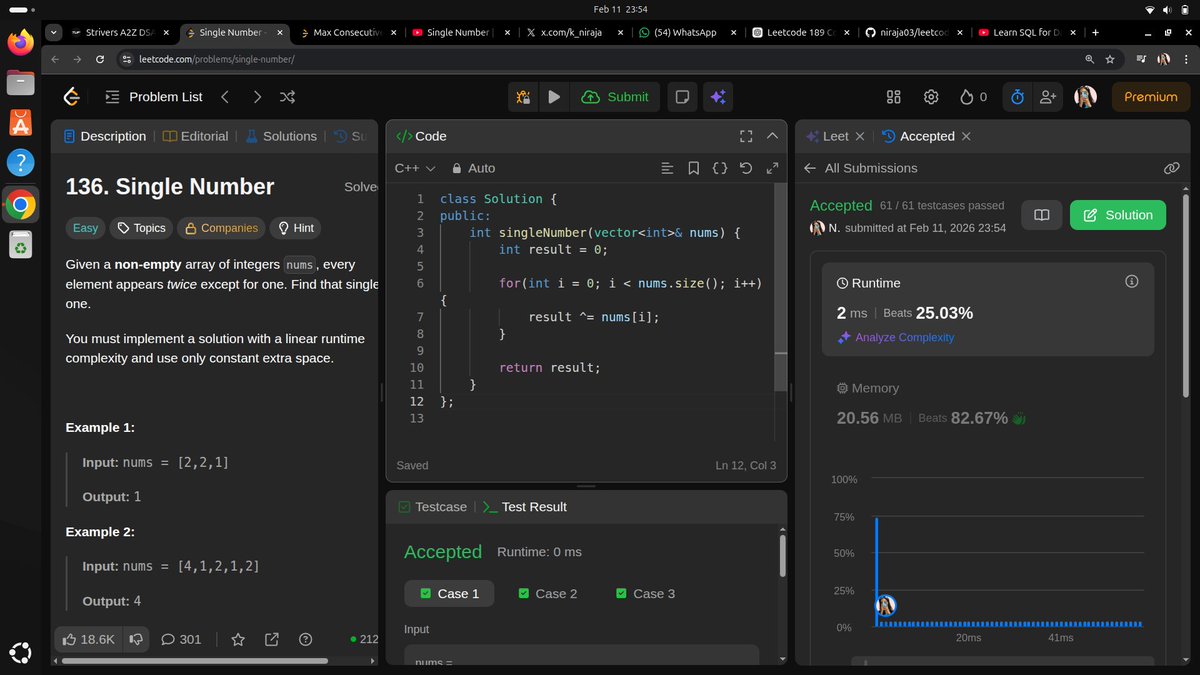Open the feedback help circle icon

(306, 639)
